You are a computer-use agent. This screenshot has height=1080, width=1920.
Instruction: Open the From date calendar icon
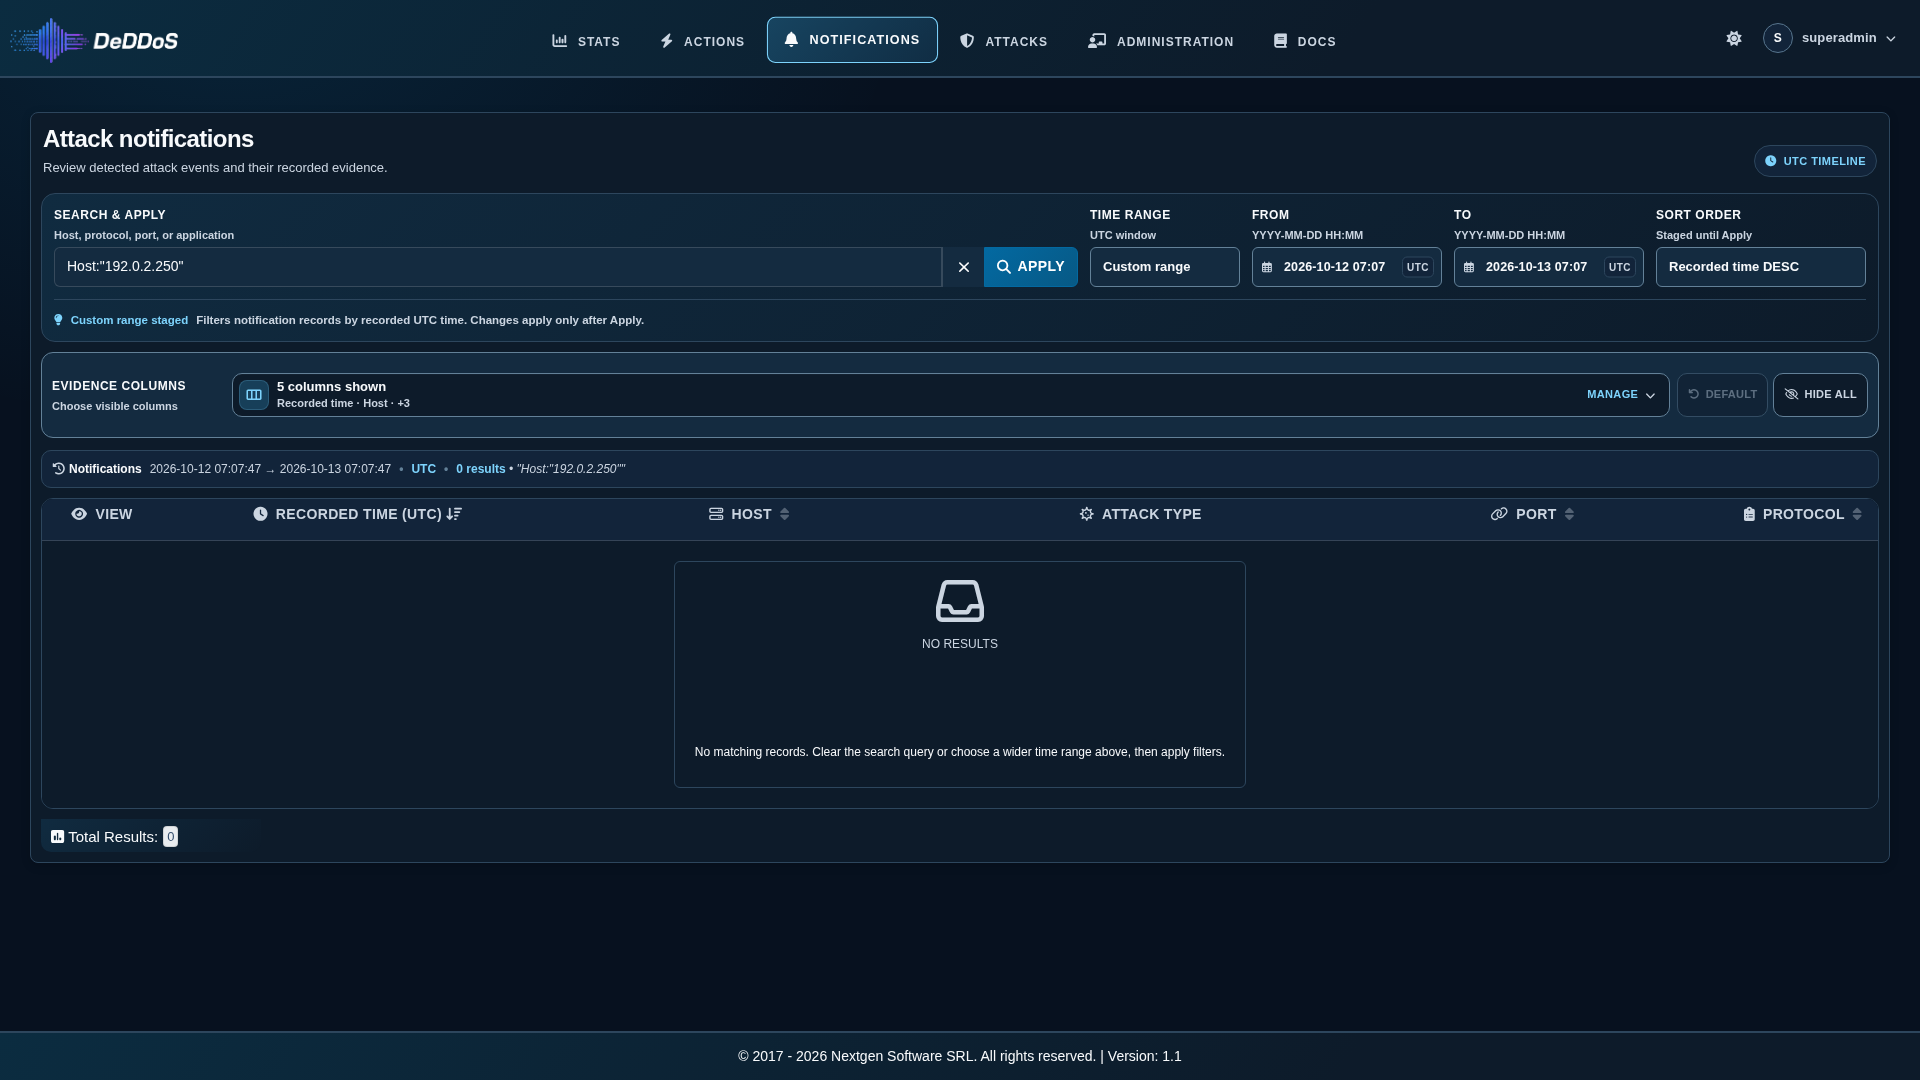click(x=1267, y=267)
